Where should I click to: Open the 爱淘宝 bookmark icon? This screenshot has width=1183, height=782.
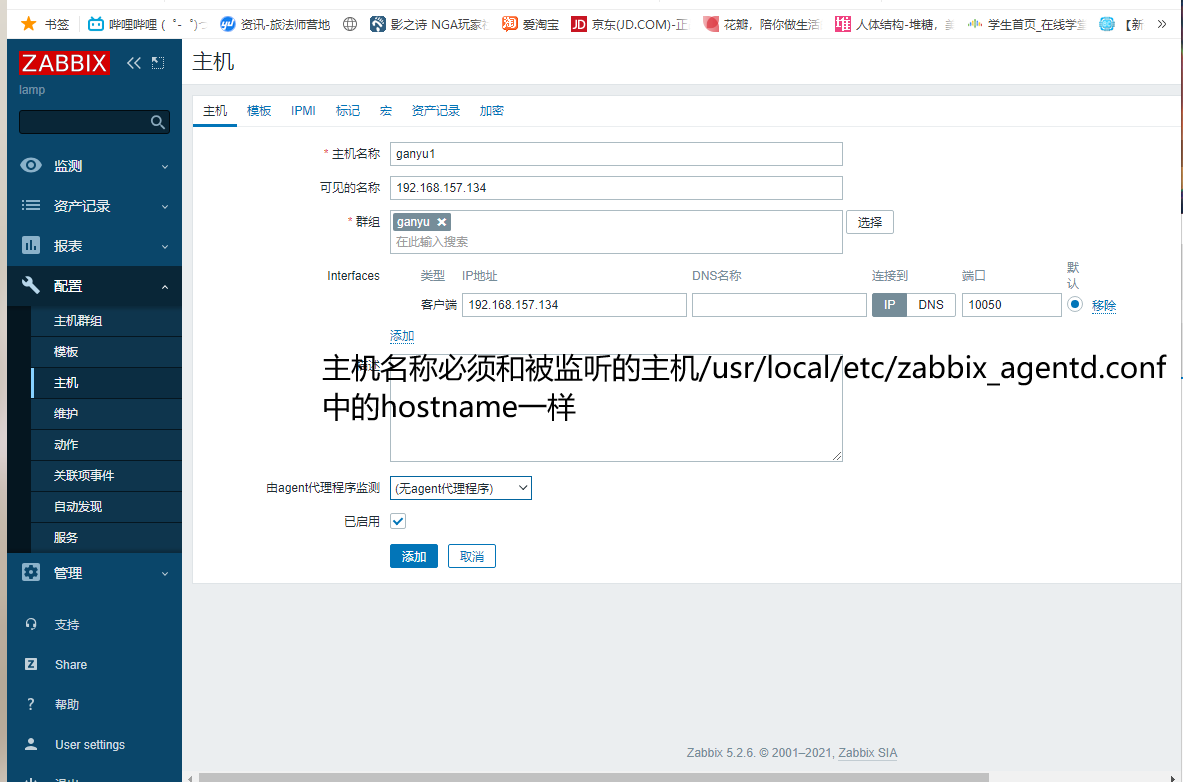click(x=510, y=24)
